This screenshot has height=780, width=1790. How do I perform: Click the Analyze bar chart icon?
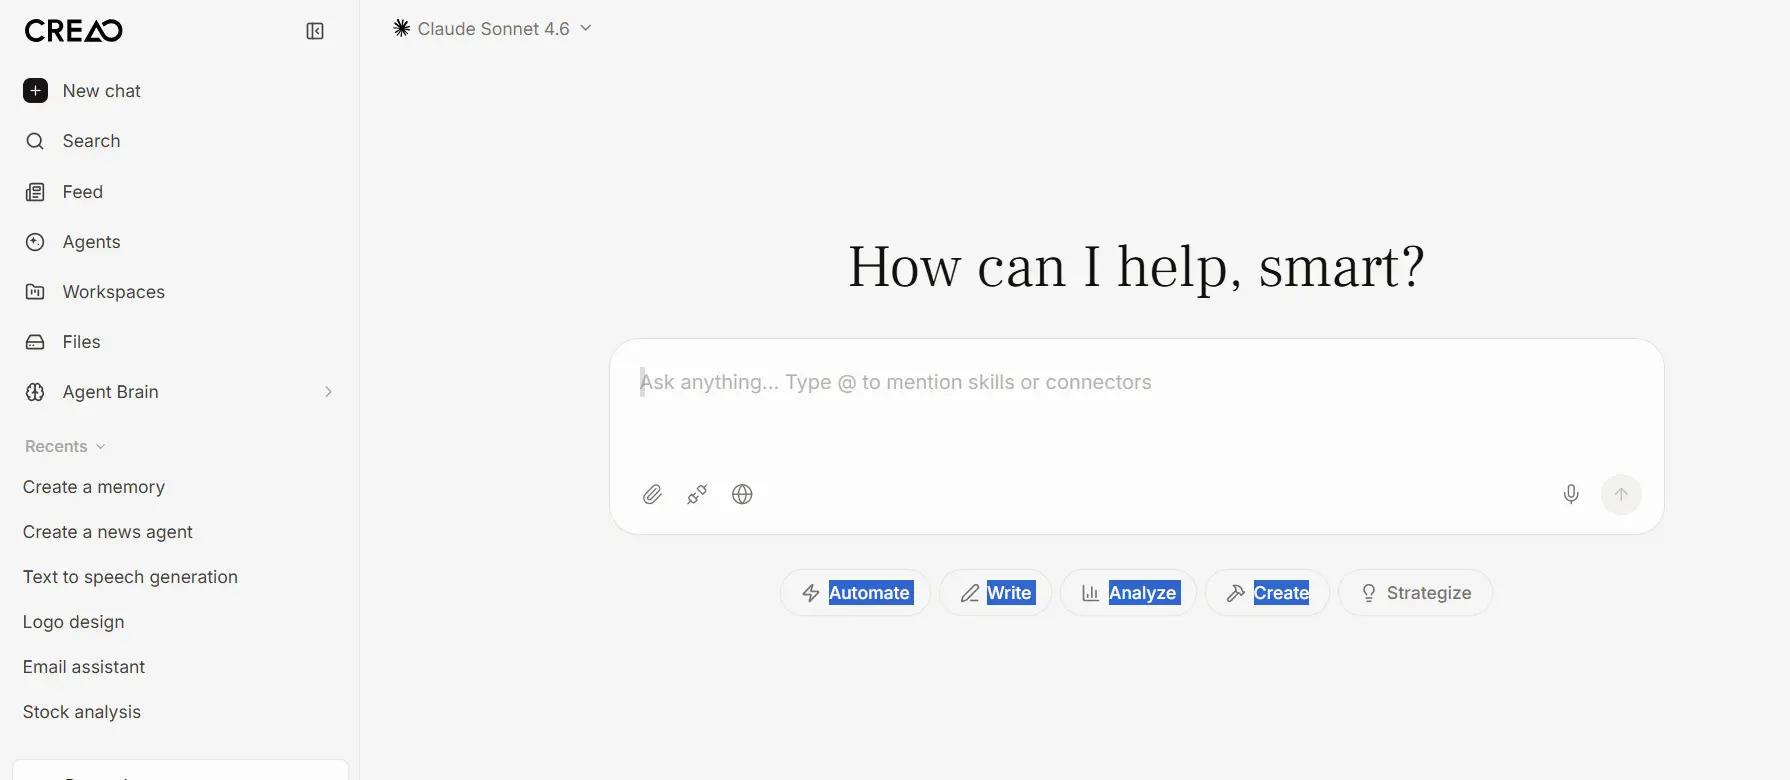(1091, 593)
